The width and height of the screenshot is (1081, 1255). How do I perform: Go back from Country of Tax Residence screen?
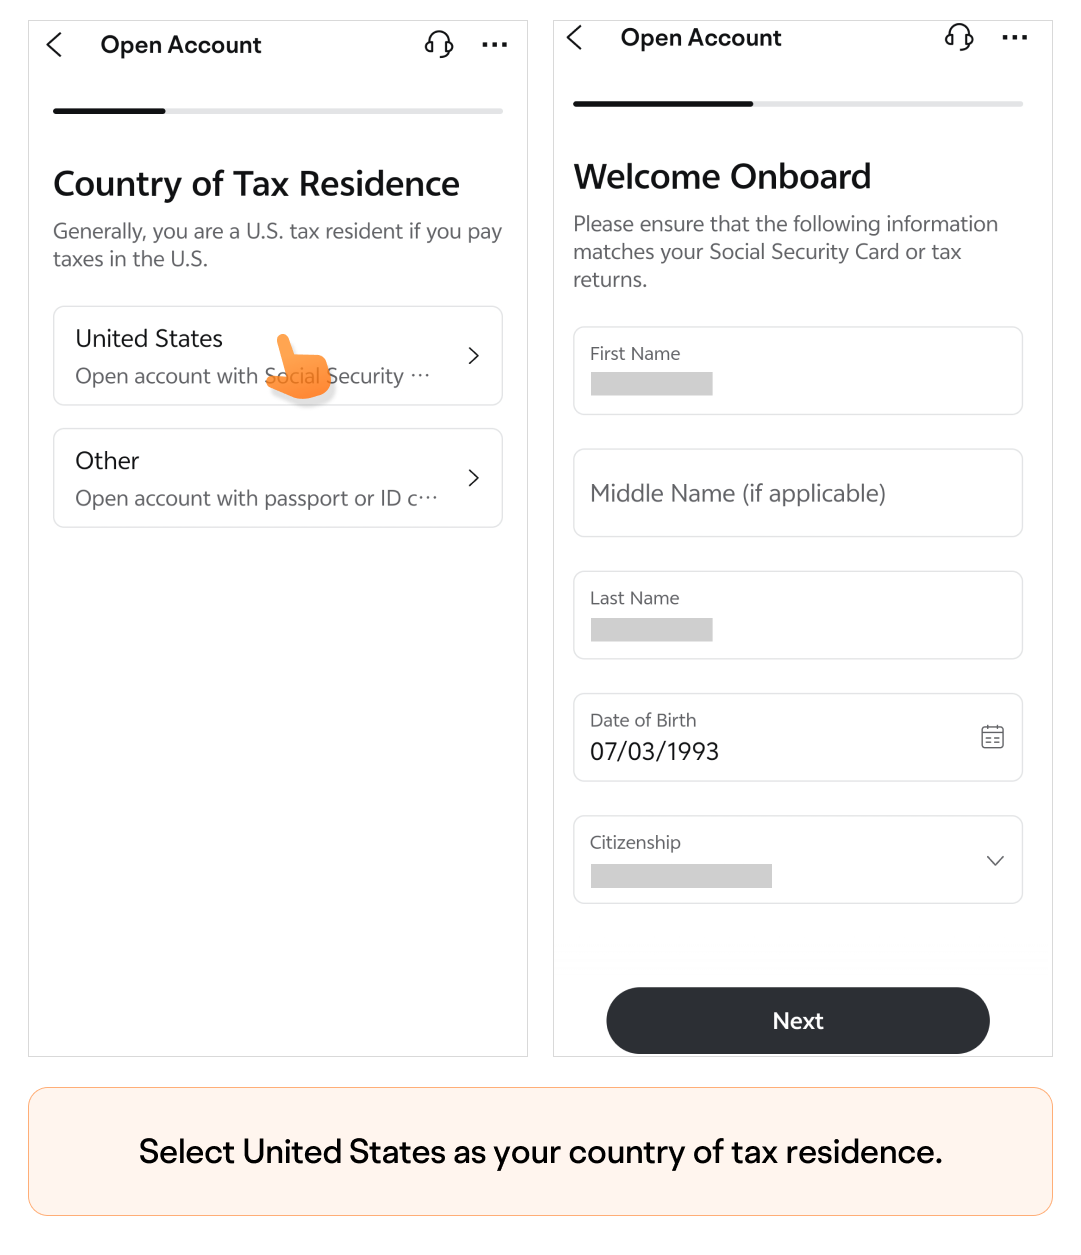(55, 45)
